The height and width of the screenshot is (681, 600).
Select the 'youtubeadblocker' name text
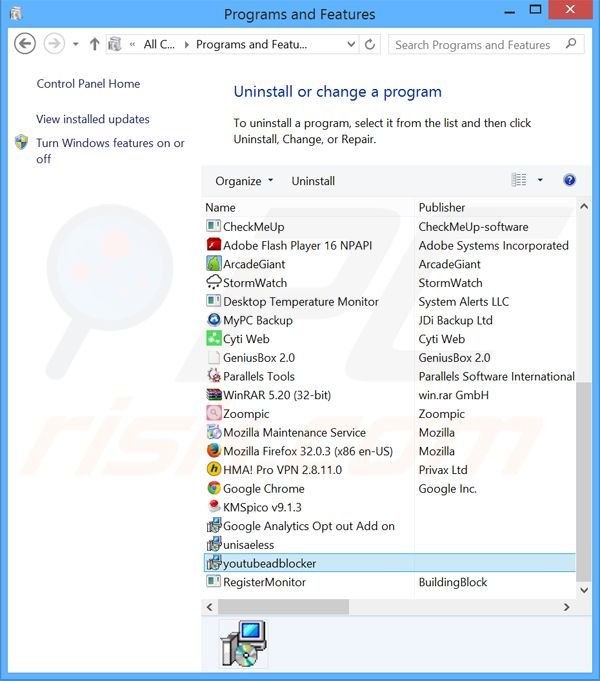click(x=269, y=563)
